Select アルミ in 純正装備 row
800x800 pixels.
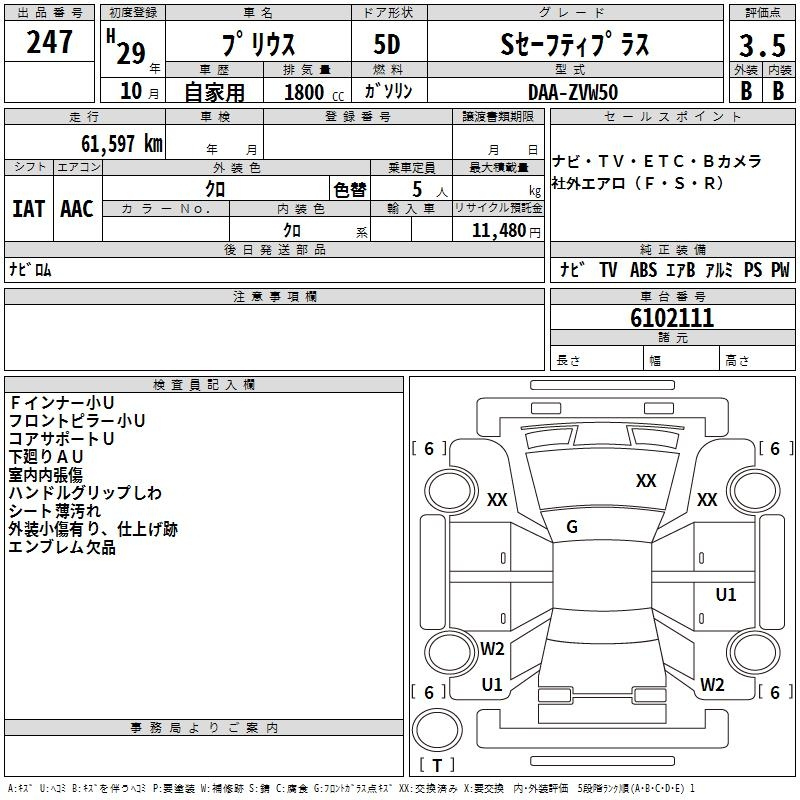pos(719,270)
